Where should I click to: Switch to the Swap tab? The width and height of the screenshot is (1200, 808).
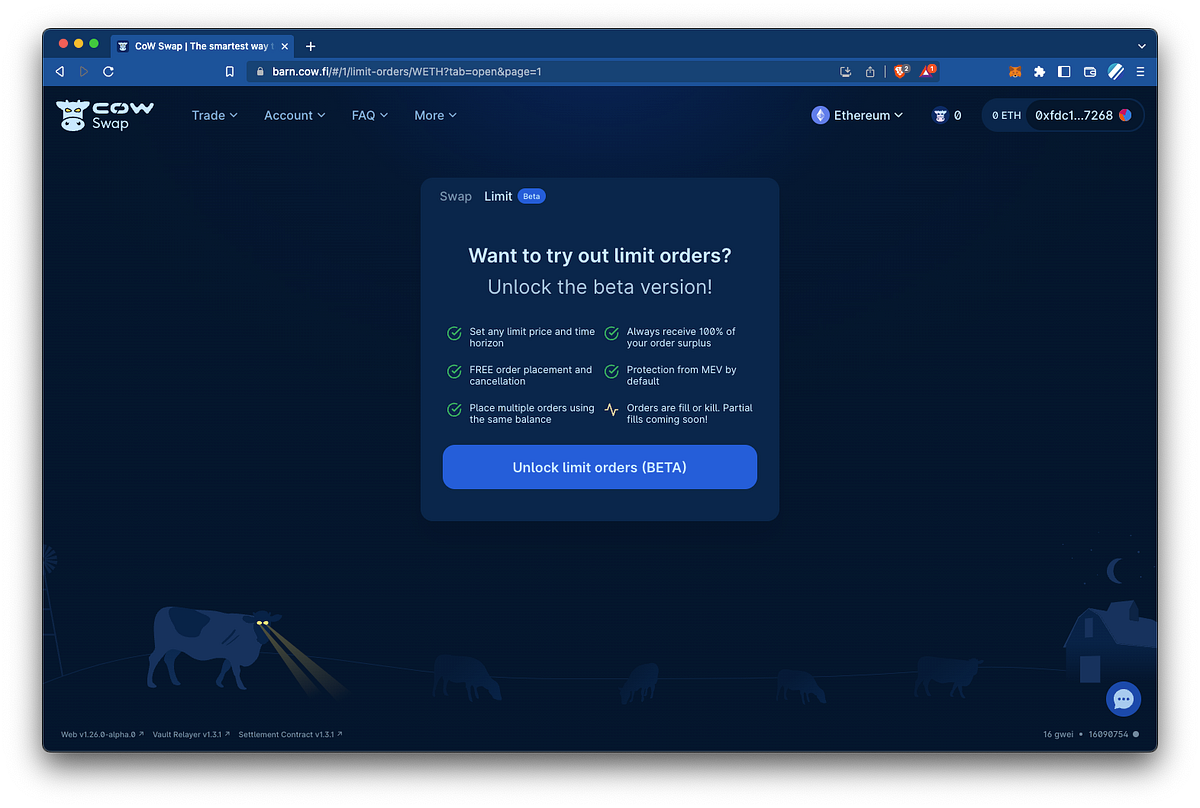coord(456,196)
